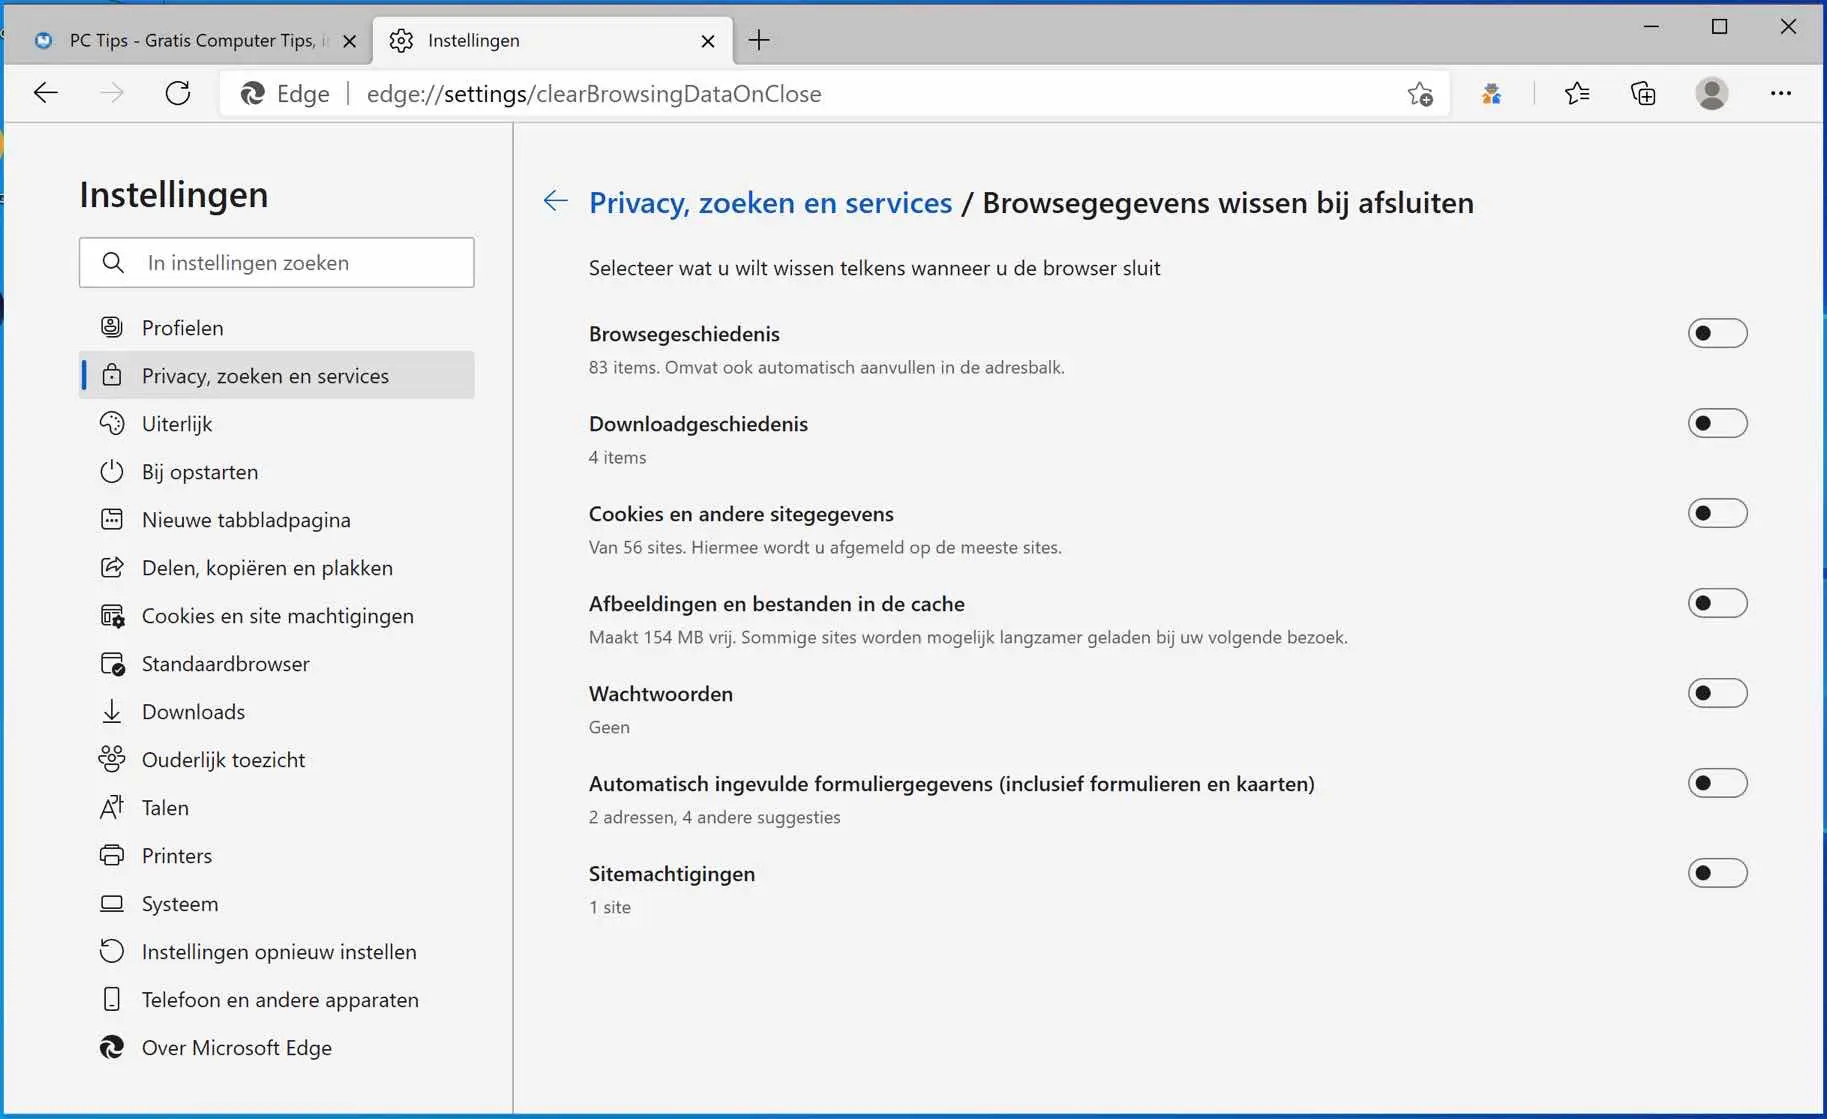Click the Ouderlijk toezicht family icon
The height and width of the screenshot is (1119, 1827).
(112, 759)
